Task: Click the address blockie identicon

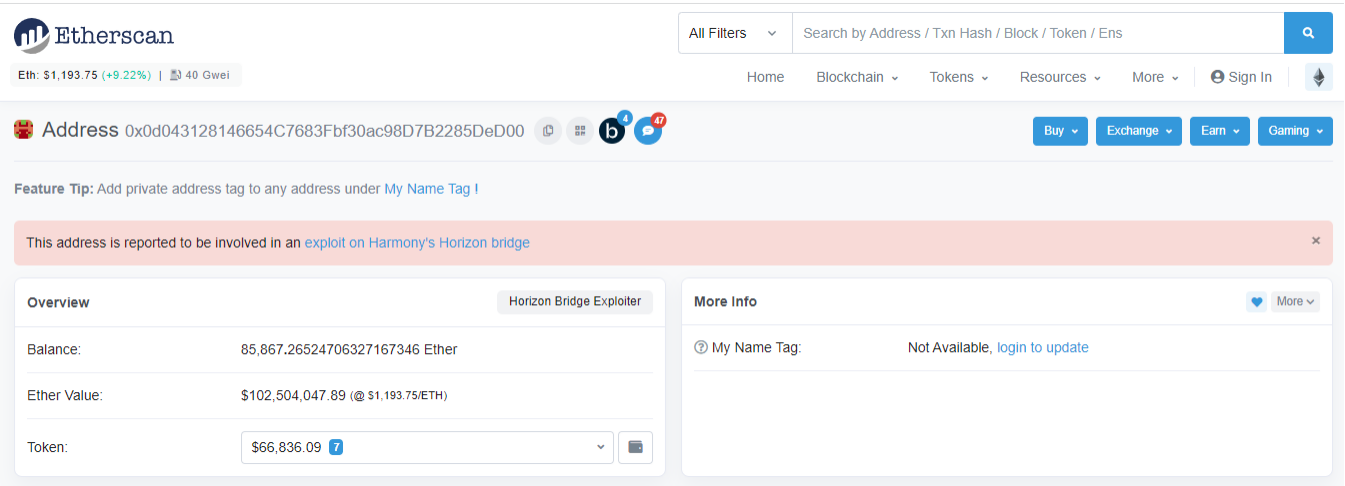Action: pos(23,130)
